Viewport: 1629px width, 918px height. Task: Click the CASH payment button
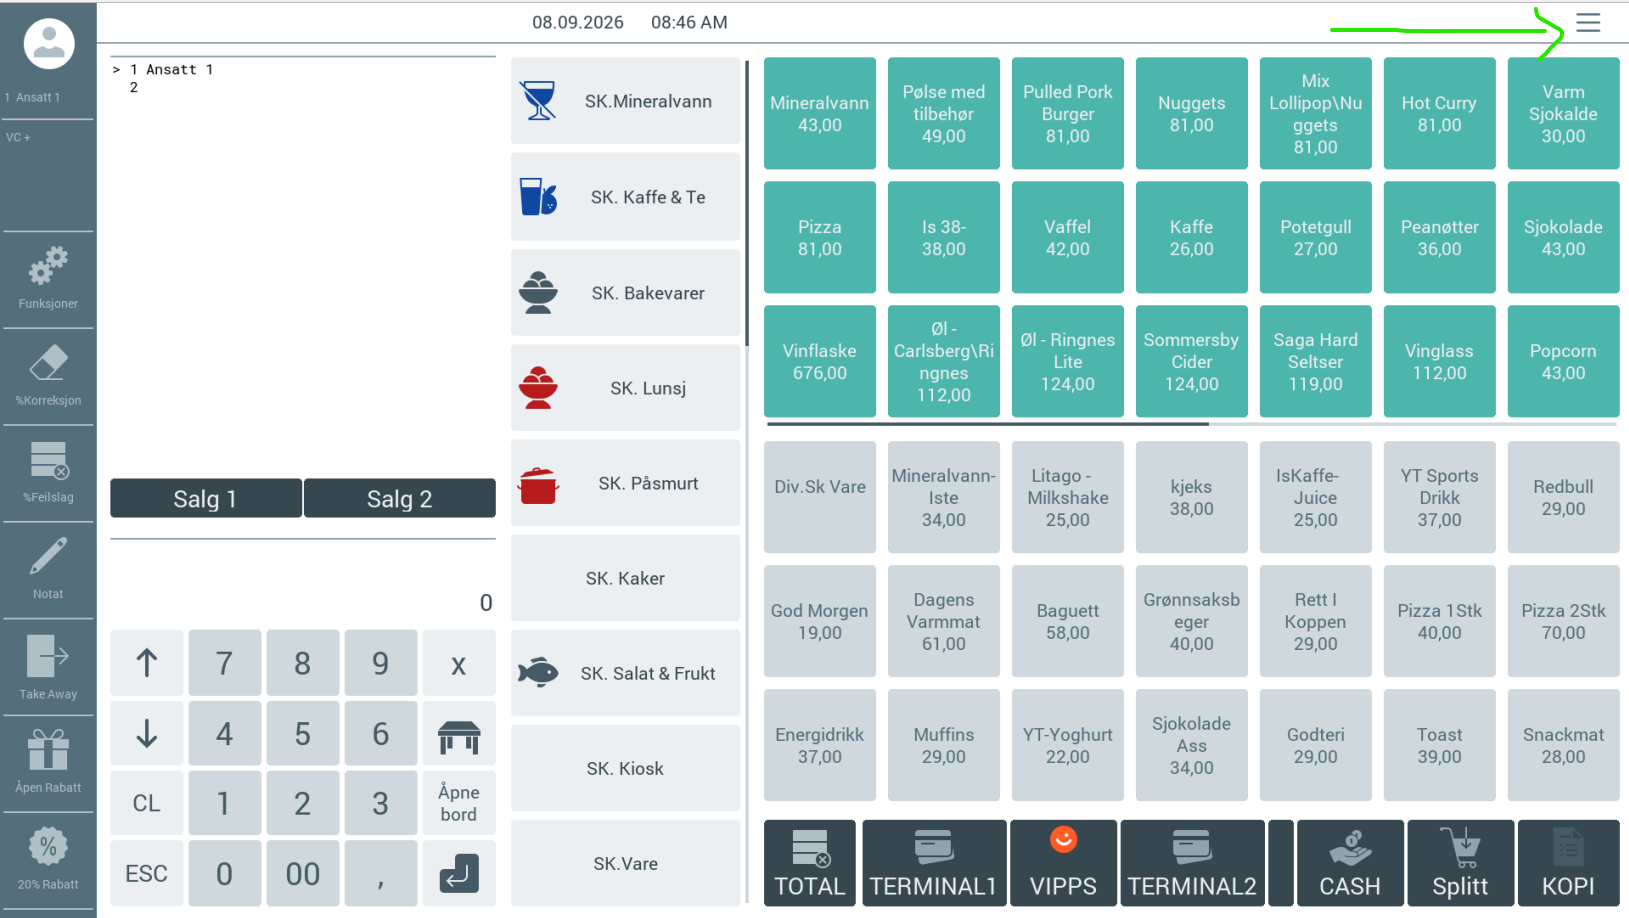[x=1349, y=863]
